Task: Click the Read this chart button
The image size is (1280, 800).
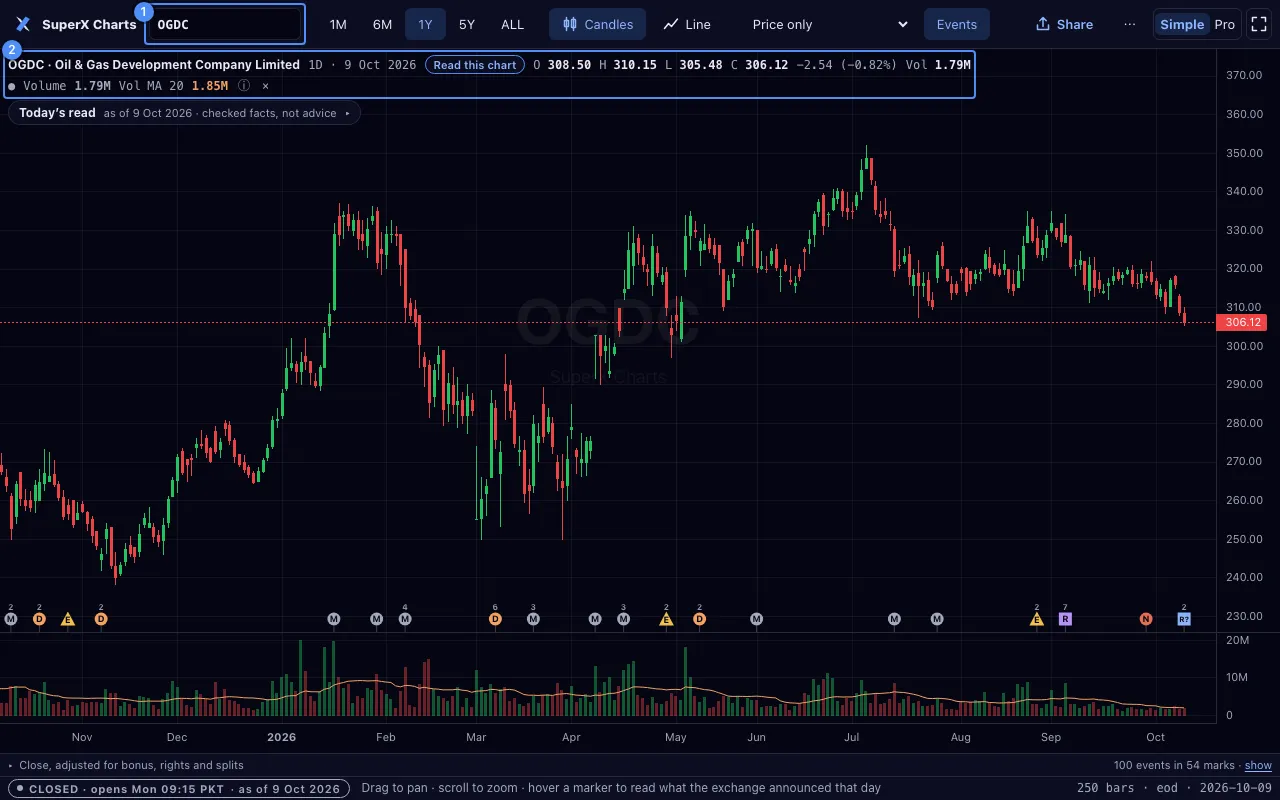Action: [475, 65]
